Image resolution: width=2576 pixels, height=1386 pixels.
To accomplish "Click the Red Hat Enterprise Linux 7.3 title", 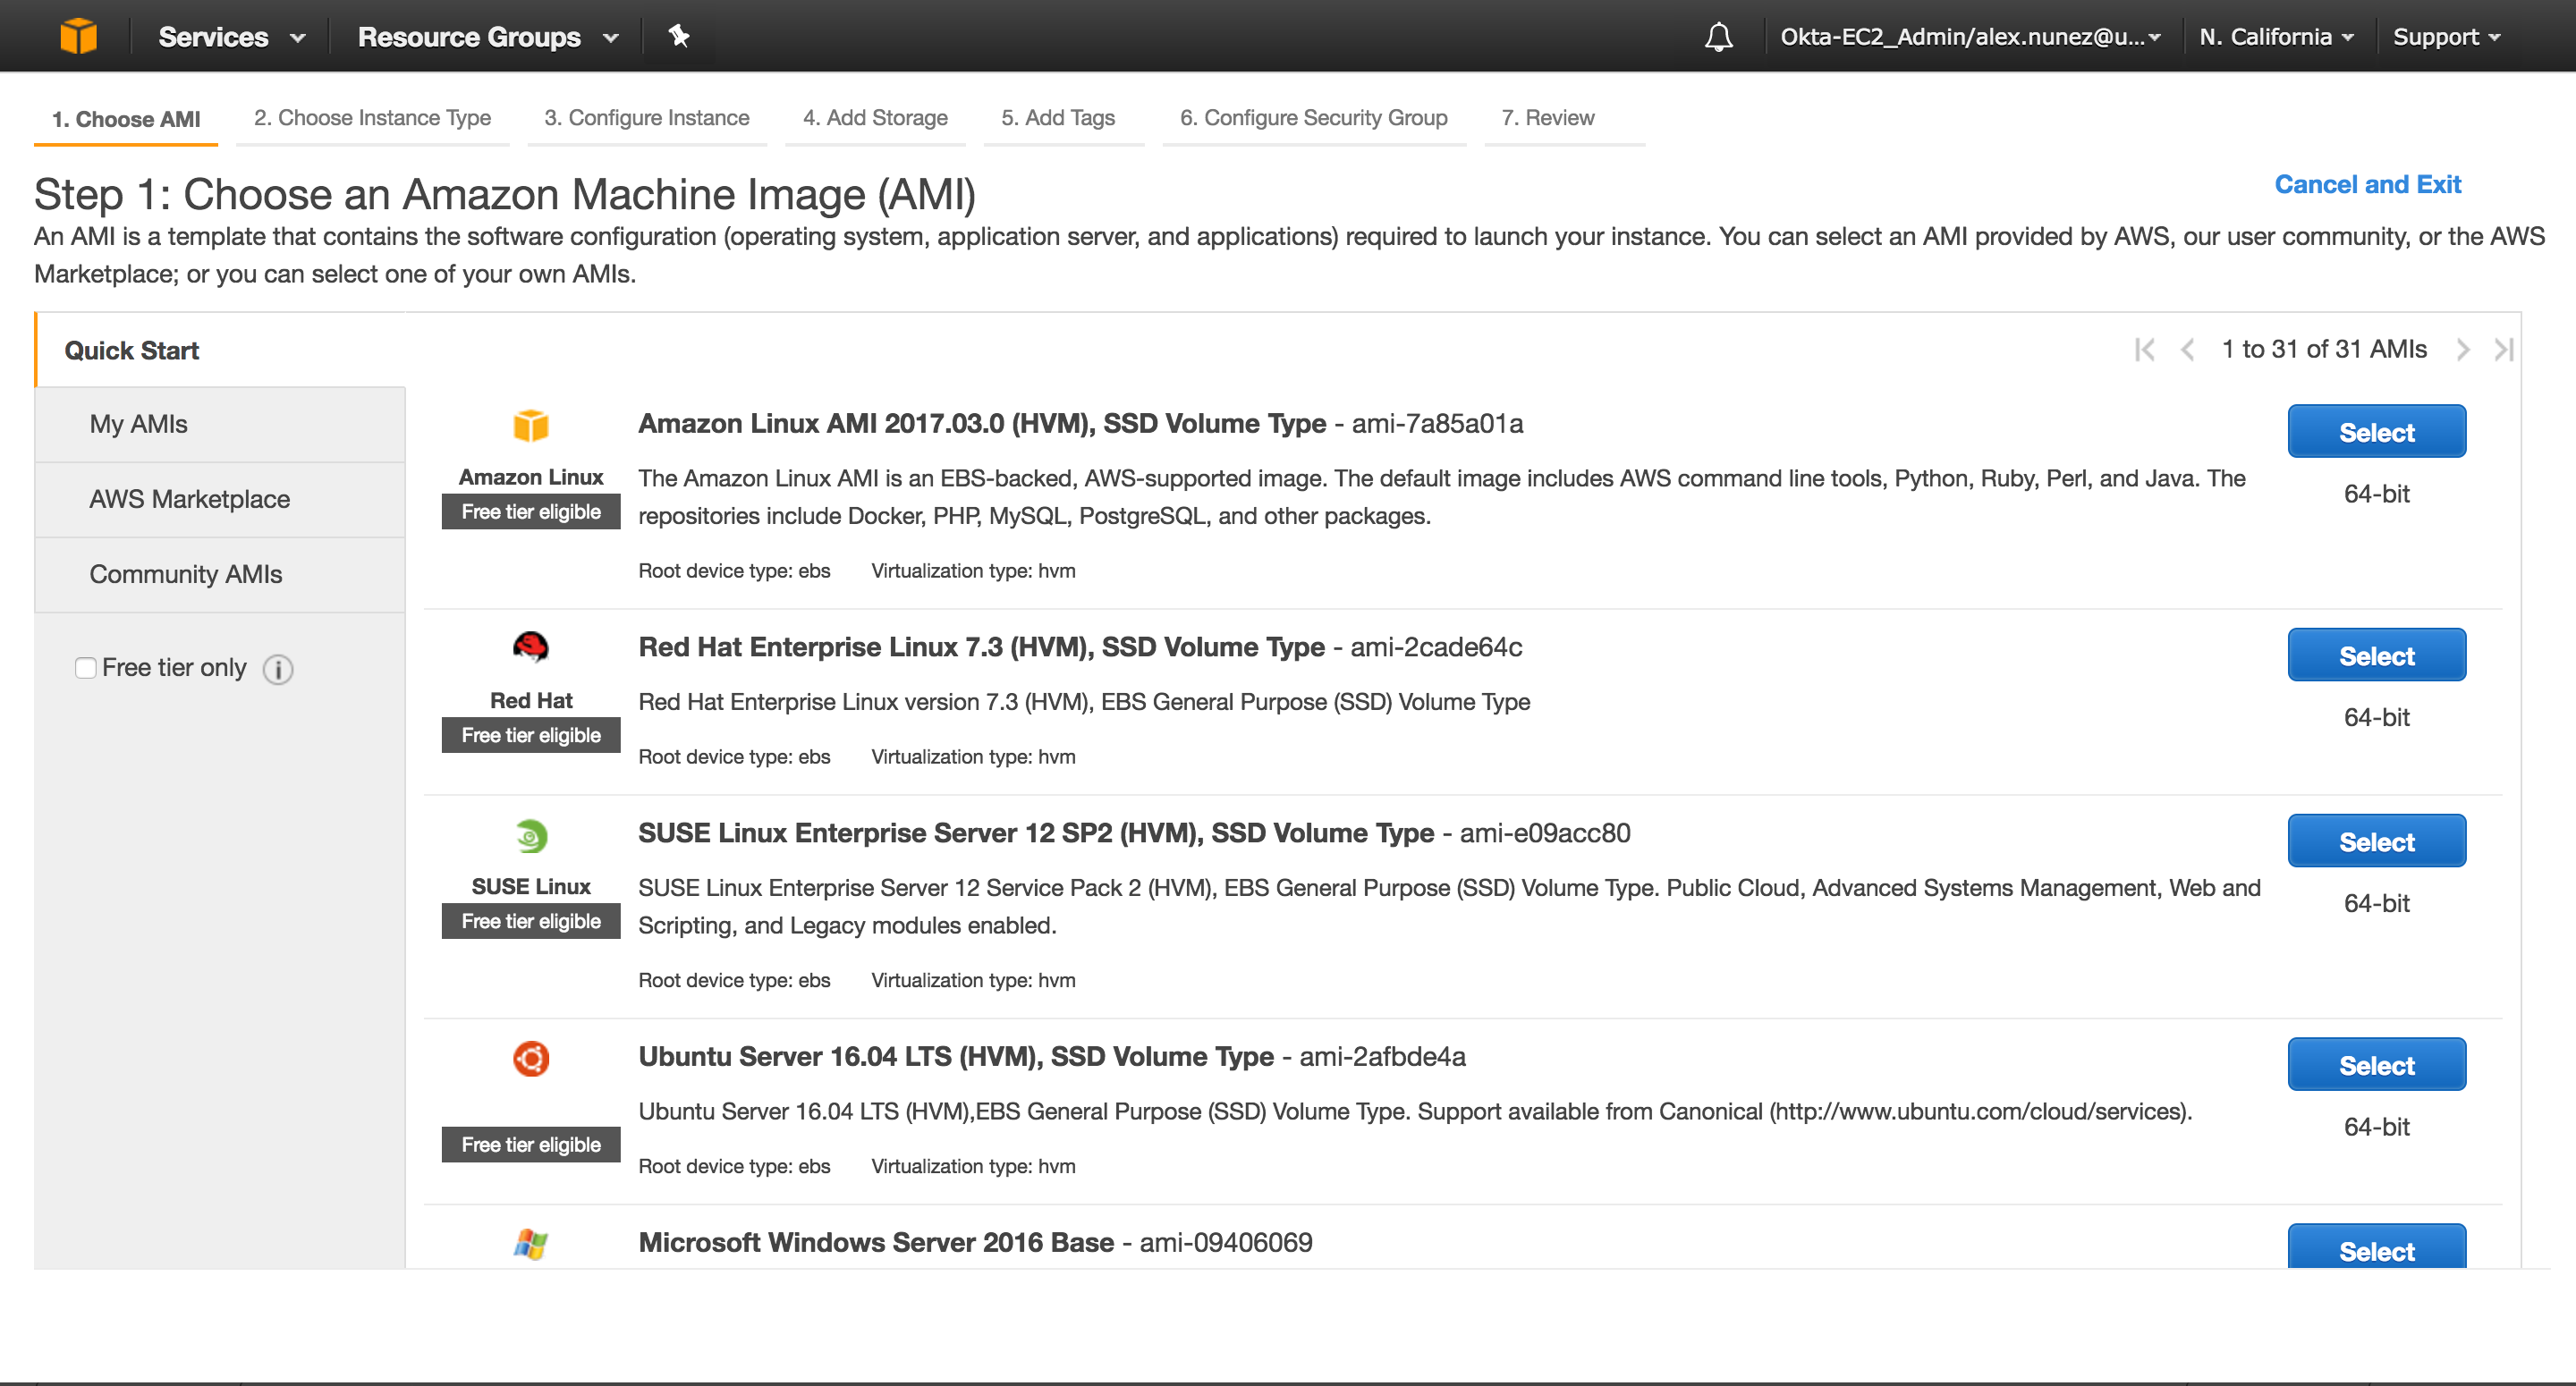I will pos(981,648).
